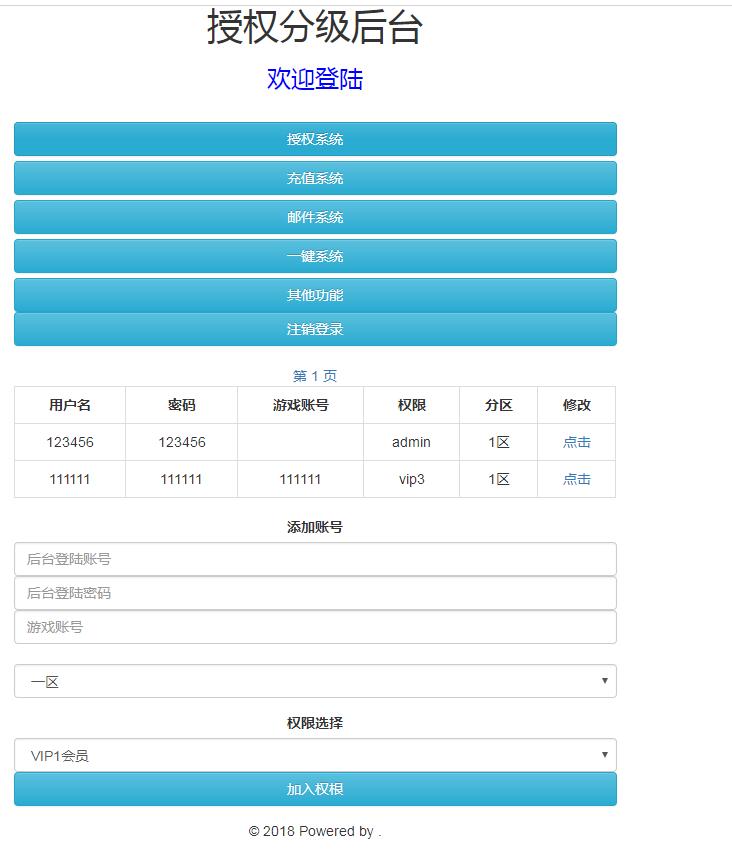Click into the 游戏账号 text field below 添加账号
Image resolution: width=732 pixels, height=852 pixels.
315,627
